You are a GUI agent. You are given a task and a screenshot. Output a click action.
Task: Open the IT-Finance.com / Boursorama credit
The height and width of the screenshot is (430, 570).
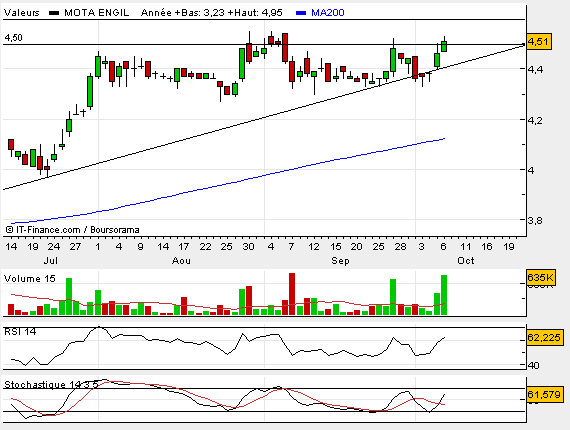tap(73, 230)
